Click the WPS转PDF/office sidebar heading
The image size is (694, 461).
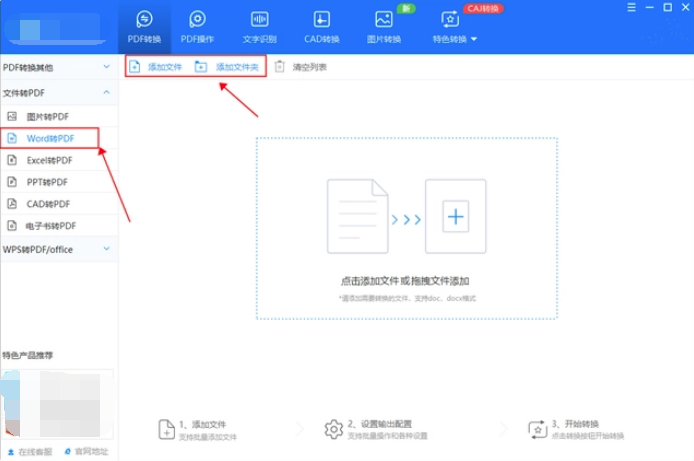point(38,250)
